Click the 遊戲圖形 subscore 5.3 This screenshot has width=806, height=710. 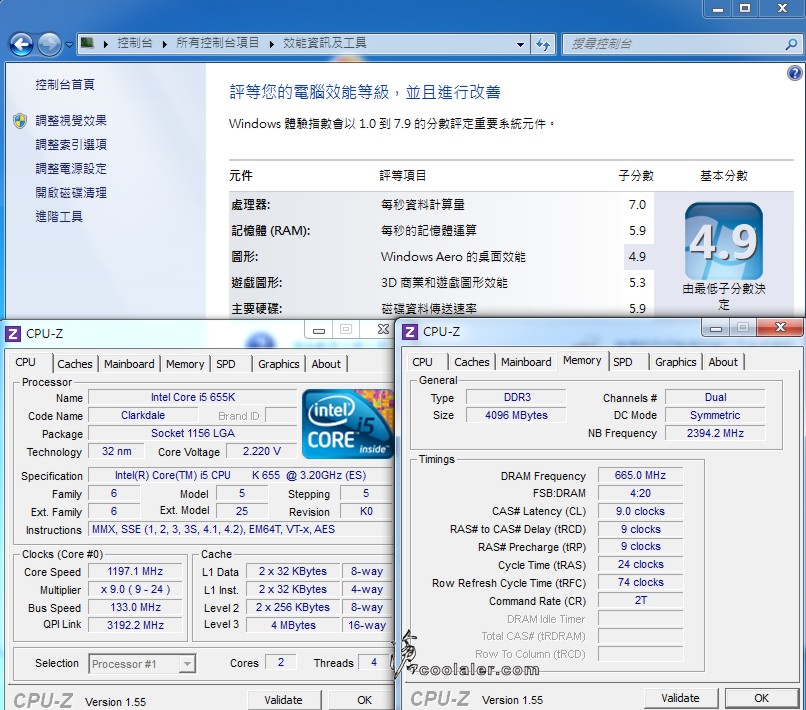637,283
